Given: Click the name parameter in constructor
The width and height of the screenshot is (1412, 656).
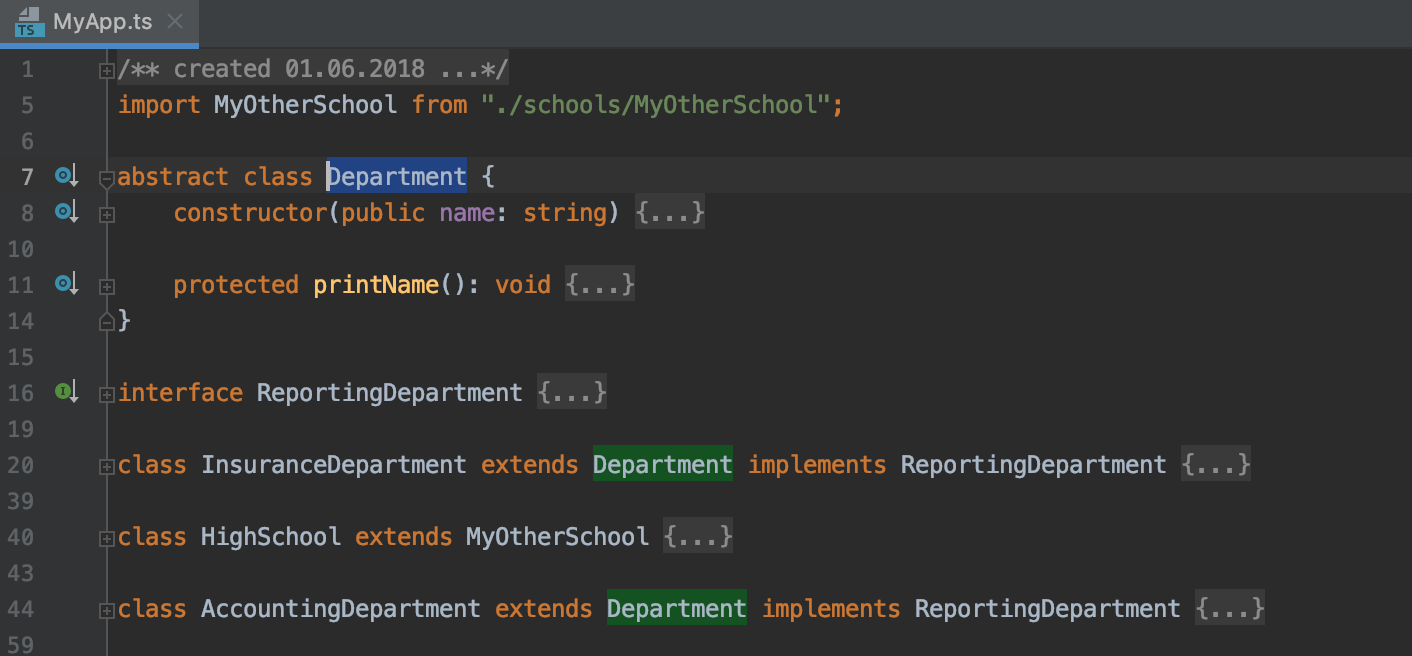Looking at the screenshot, I should click(x=467, y=213).
